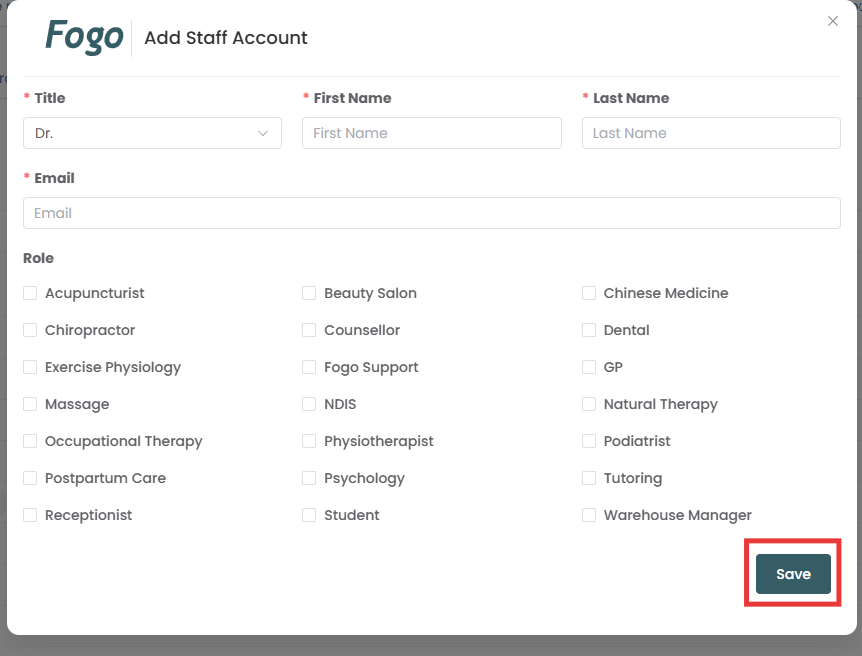Image resolution: width=862 pixels, height=656 pixels.
Task: Toggle the Dental role checkbox
Action: (589, 330)
